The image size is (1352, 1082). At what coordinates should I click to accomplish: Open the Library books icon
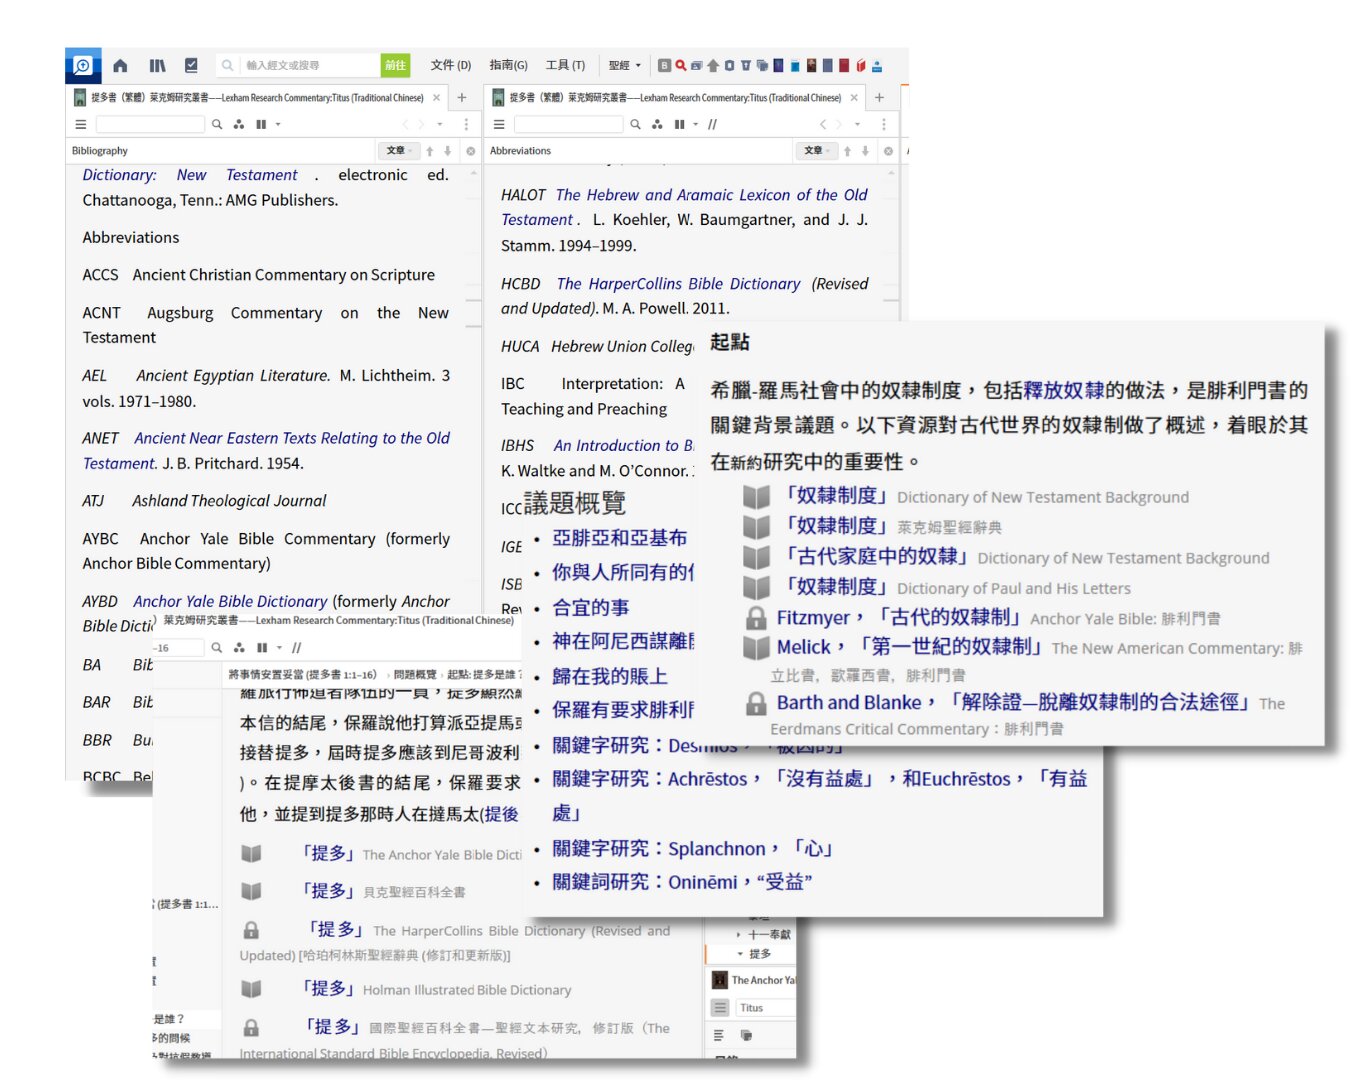coord(158,65)
